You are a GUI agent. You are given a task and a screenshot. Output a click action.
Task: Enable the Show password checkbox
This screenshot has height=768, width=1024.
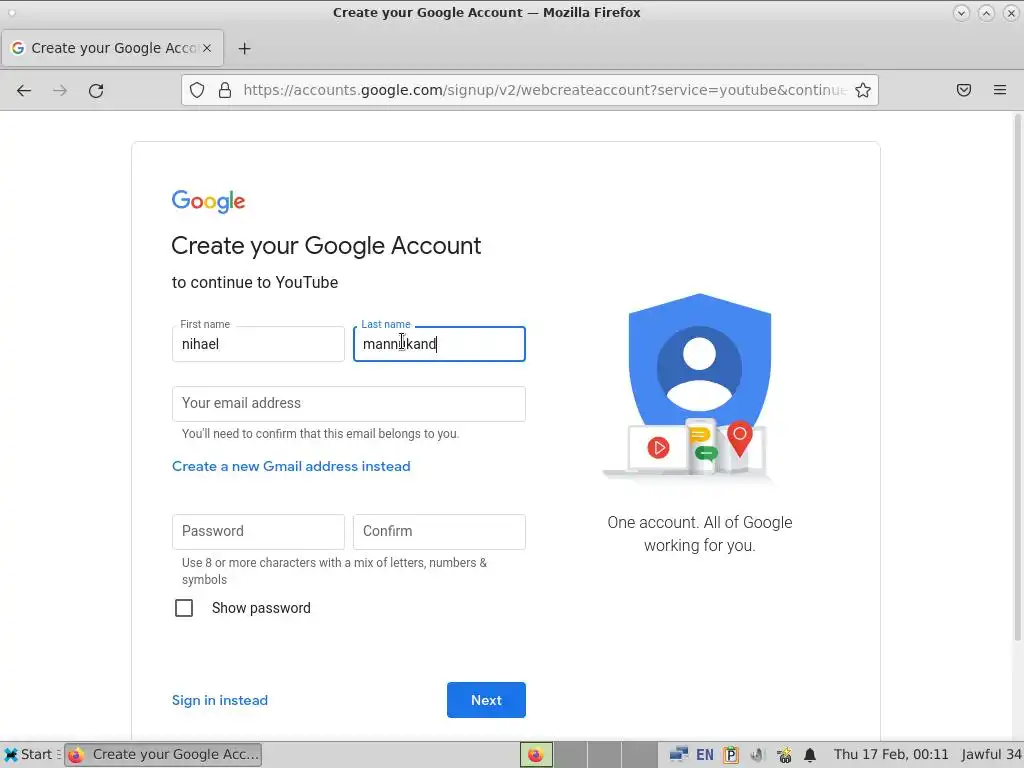184,608
